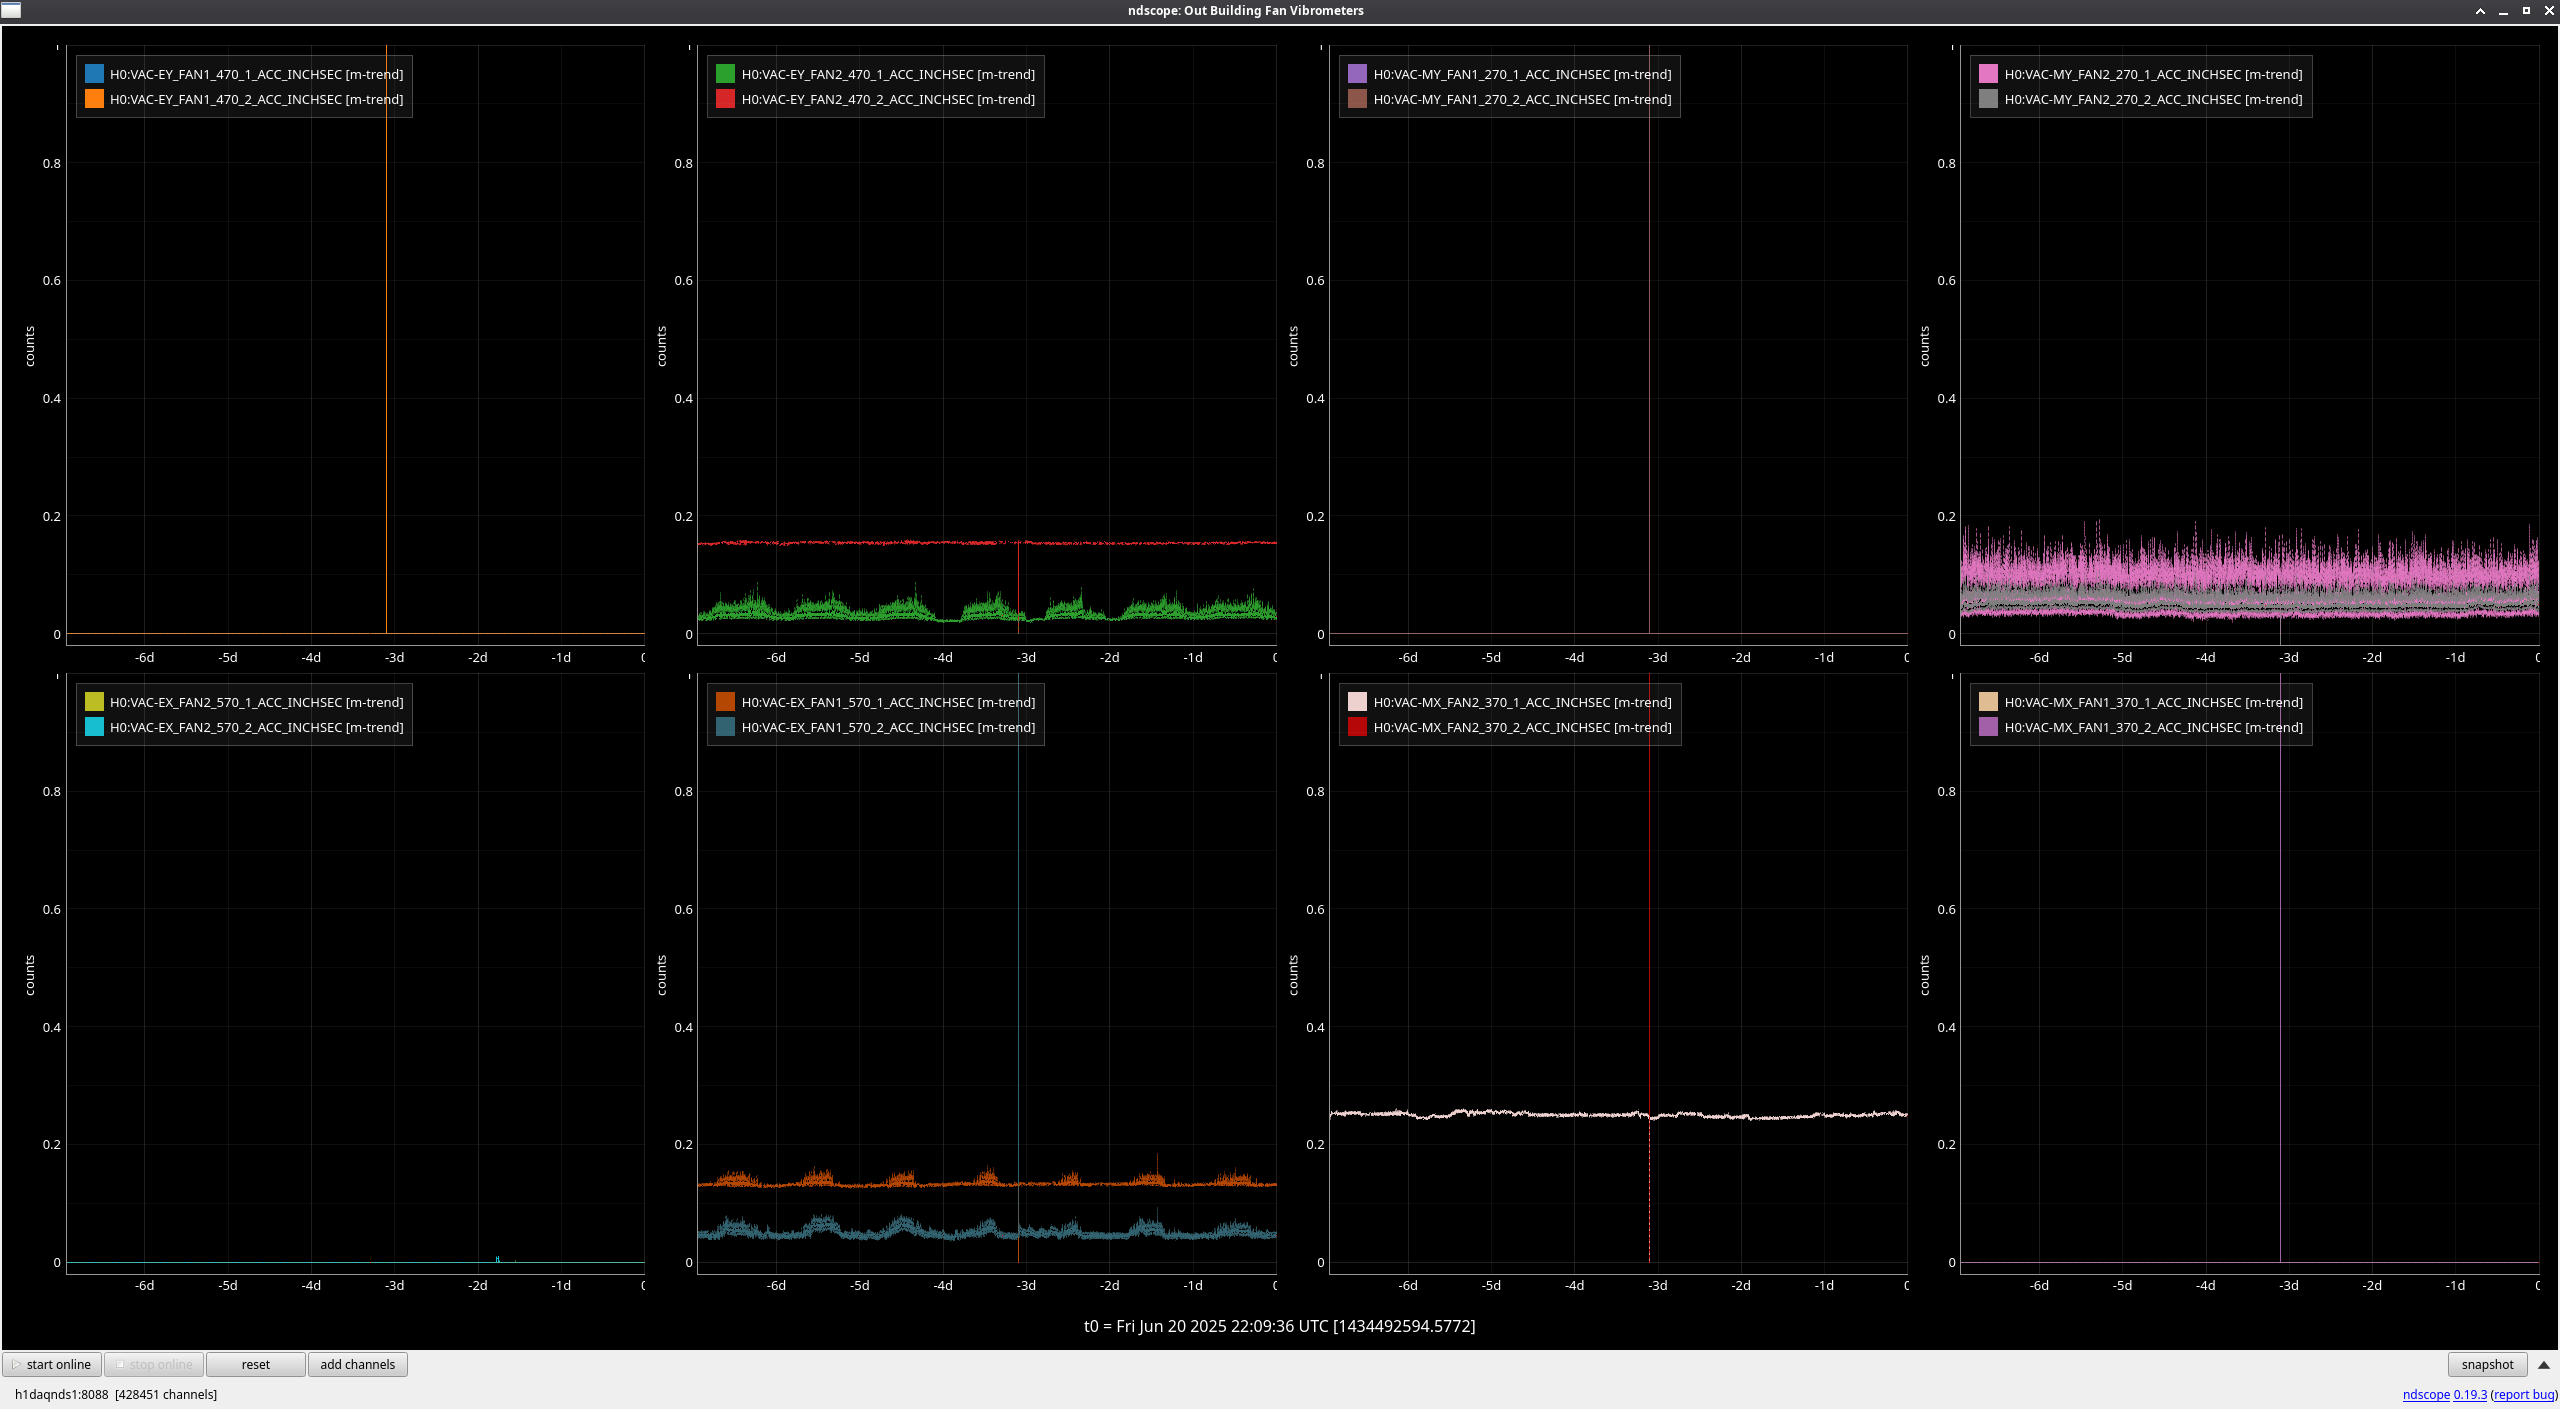This screenshot has width=2560, height=1409.
Task: Select legend entry H0:VAC-EY_FAN2_470_2_ACC_INCHSEC
Action: 888,99
